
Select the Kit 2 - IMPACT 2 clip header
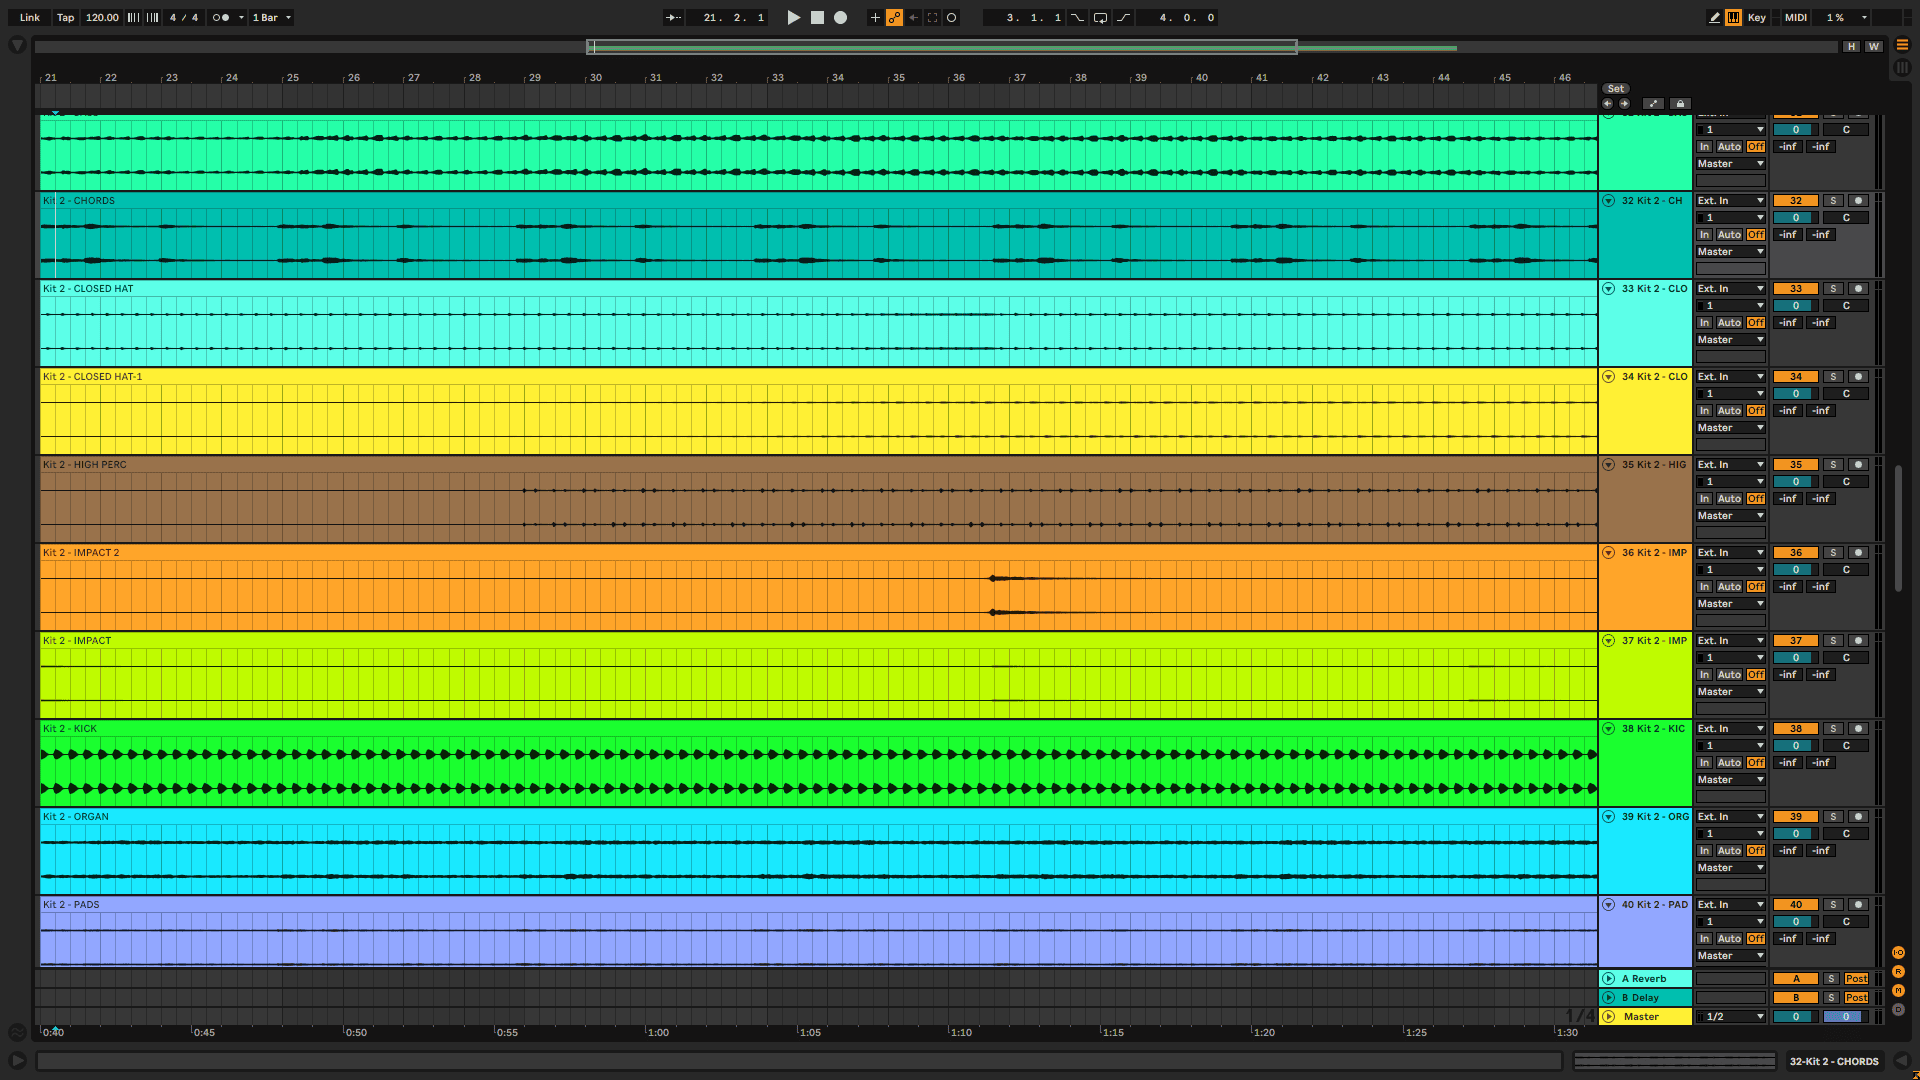click(x=818, y=553)
